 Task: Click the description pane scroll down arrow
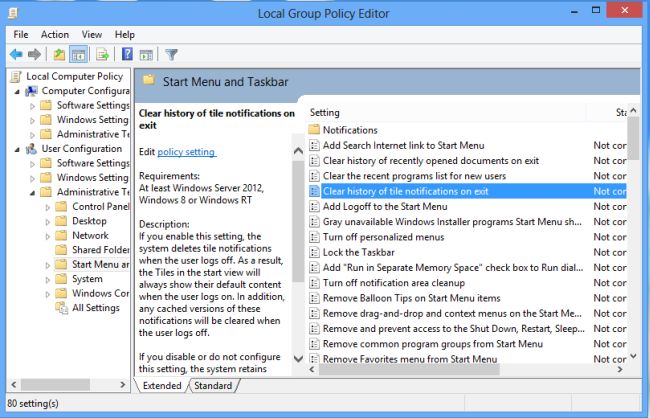(298, 359)
